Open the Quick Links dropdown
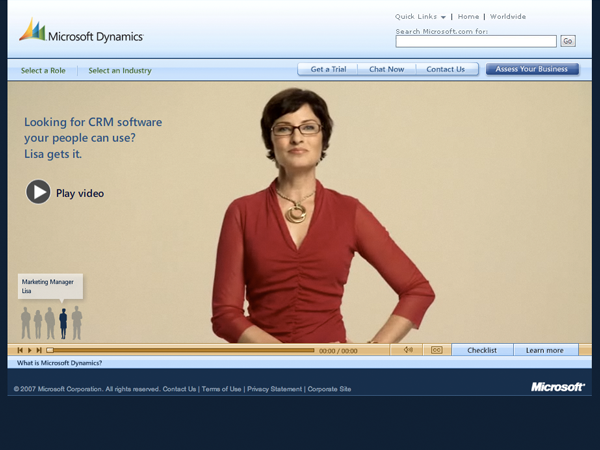 tap(420, 16)
